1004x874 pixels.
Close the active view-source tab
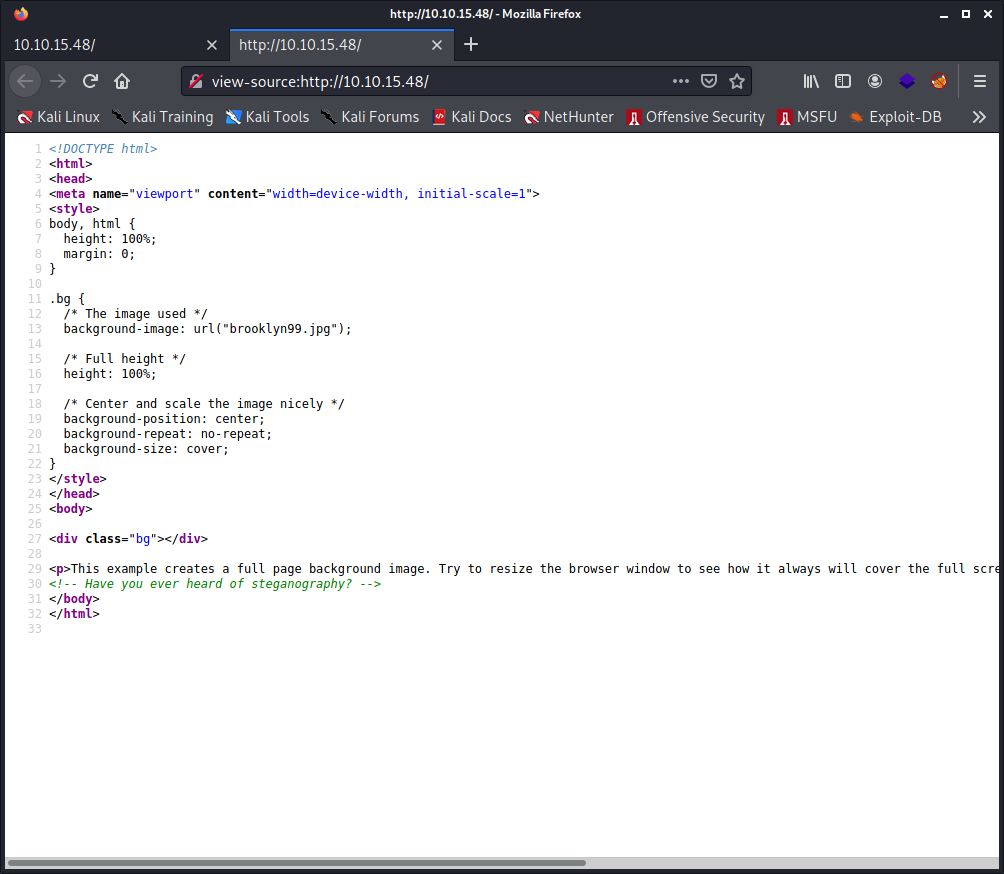click(x=437, y=45)
